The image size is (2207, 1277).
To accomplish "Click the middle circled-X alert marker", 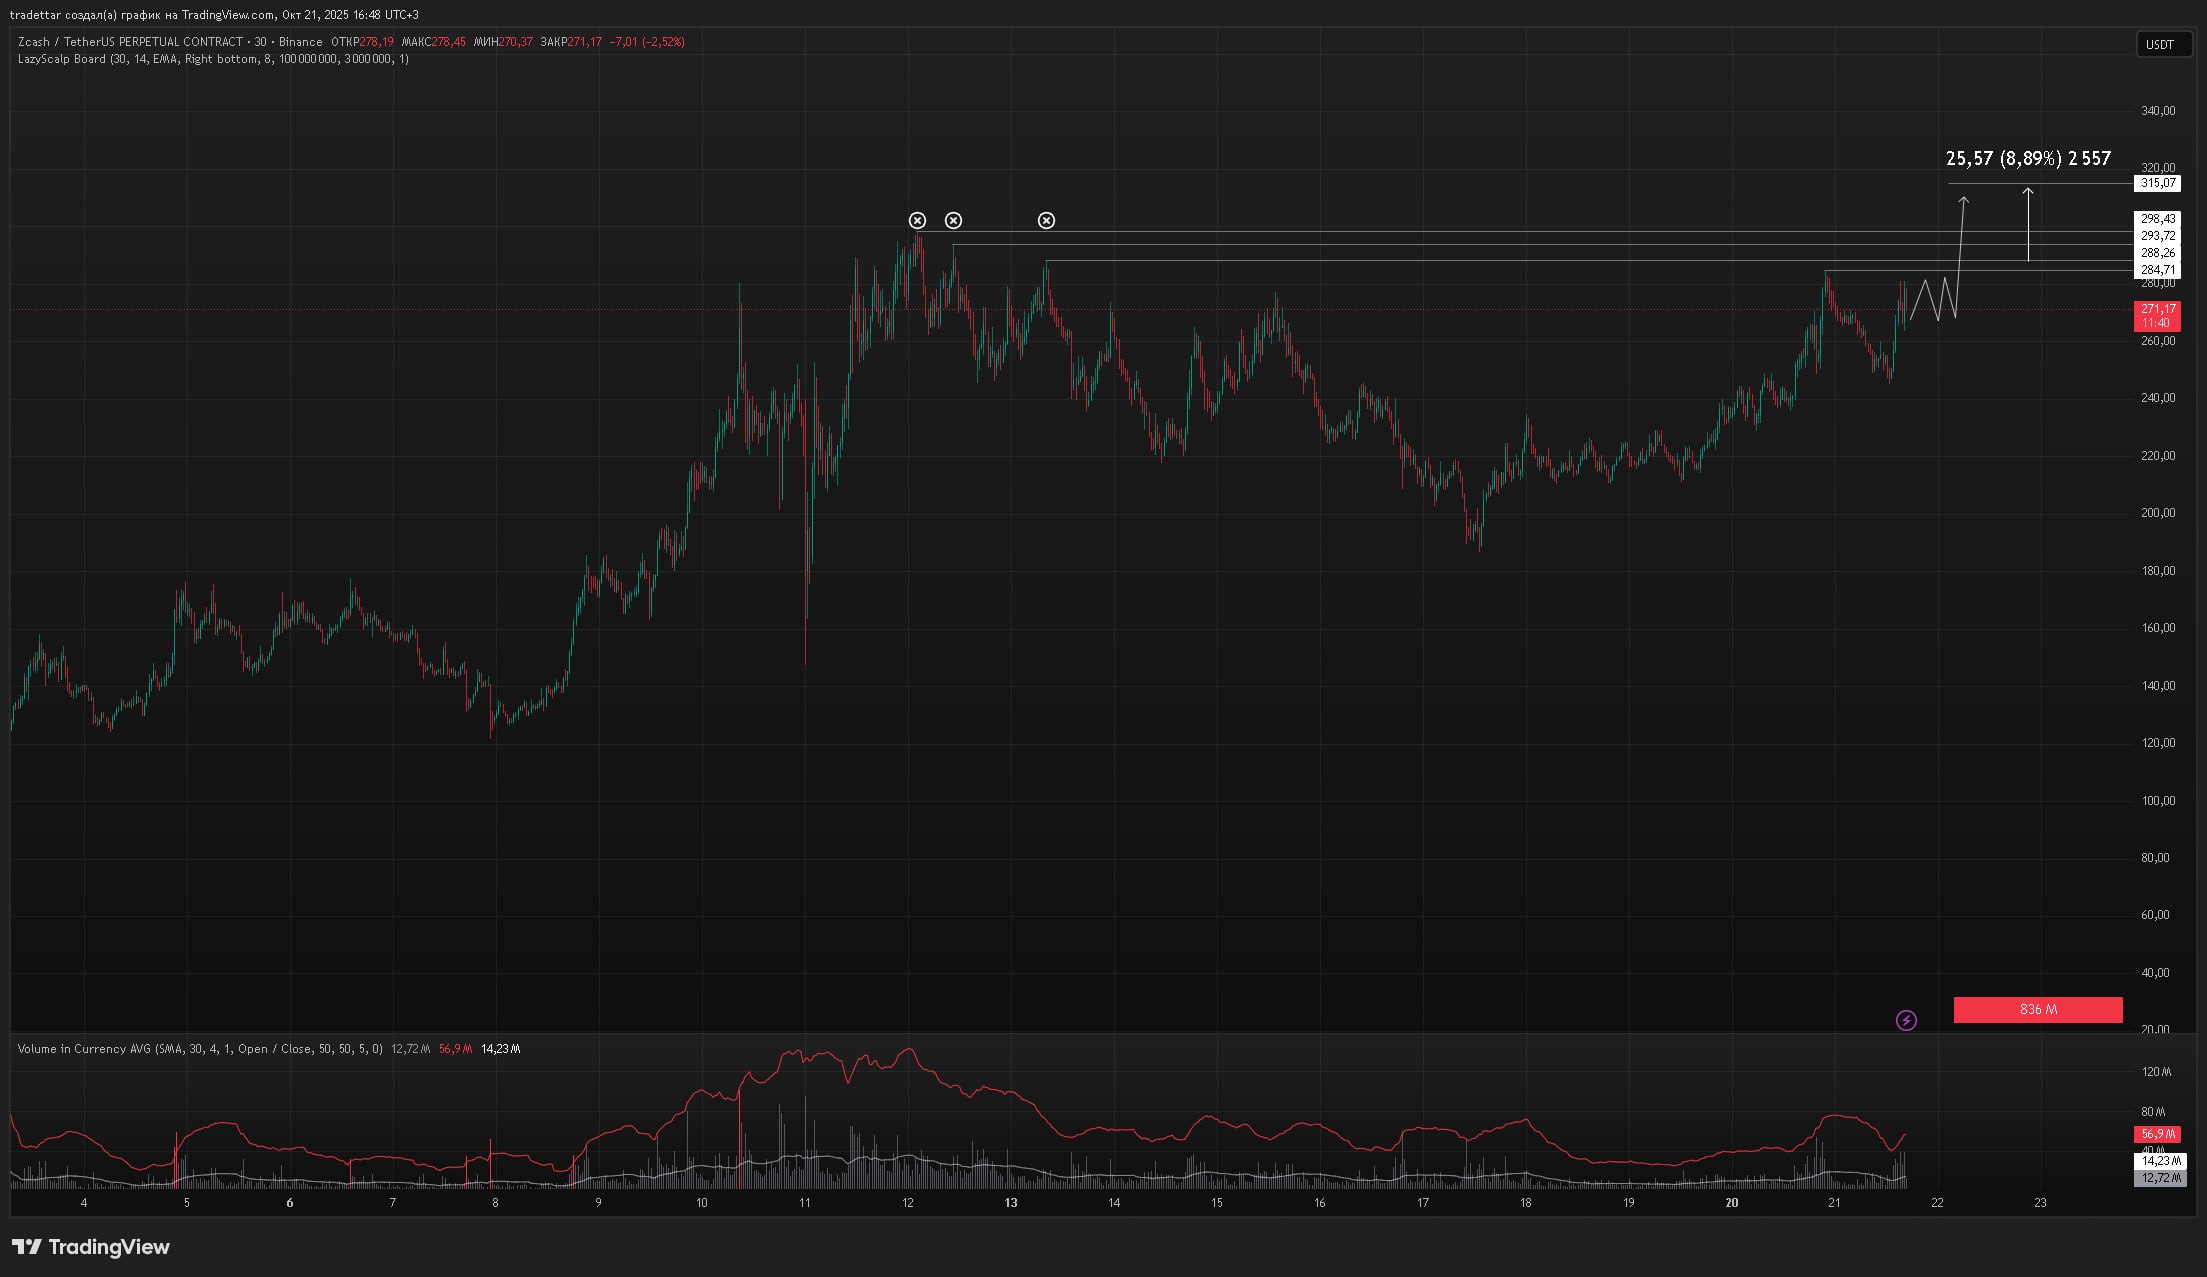I will pyautogui.click(x=953, y=220).
